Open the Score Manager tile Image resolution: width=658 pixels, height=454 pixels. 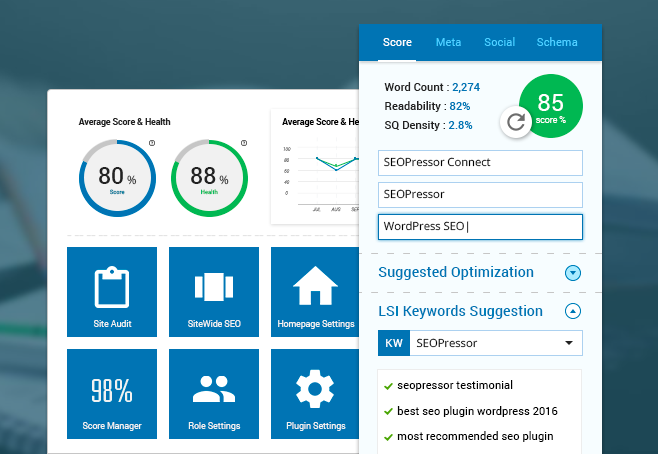pyautogui.click(x=112, y=394)
